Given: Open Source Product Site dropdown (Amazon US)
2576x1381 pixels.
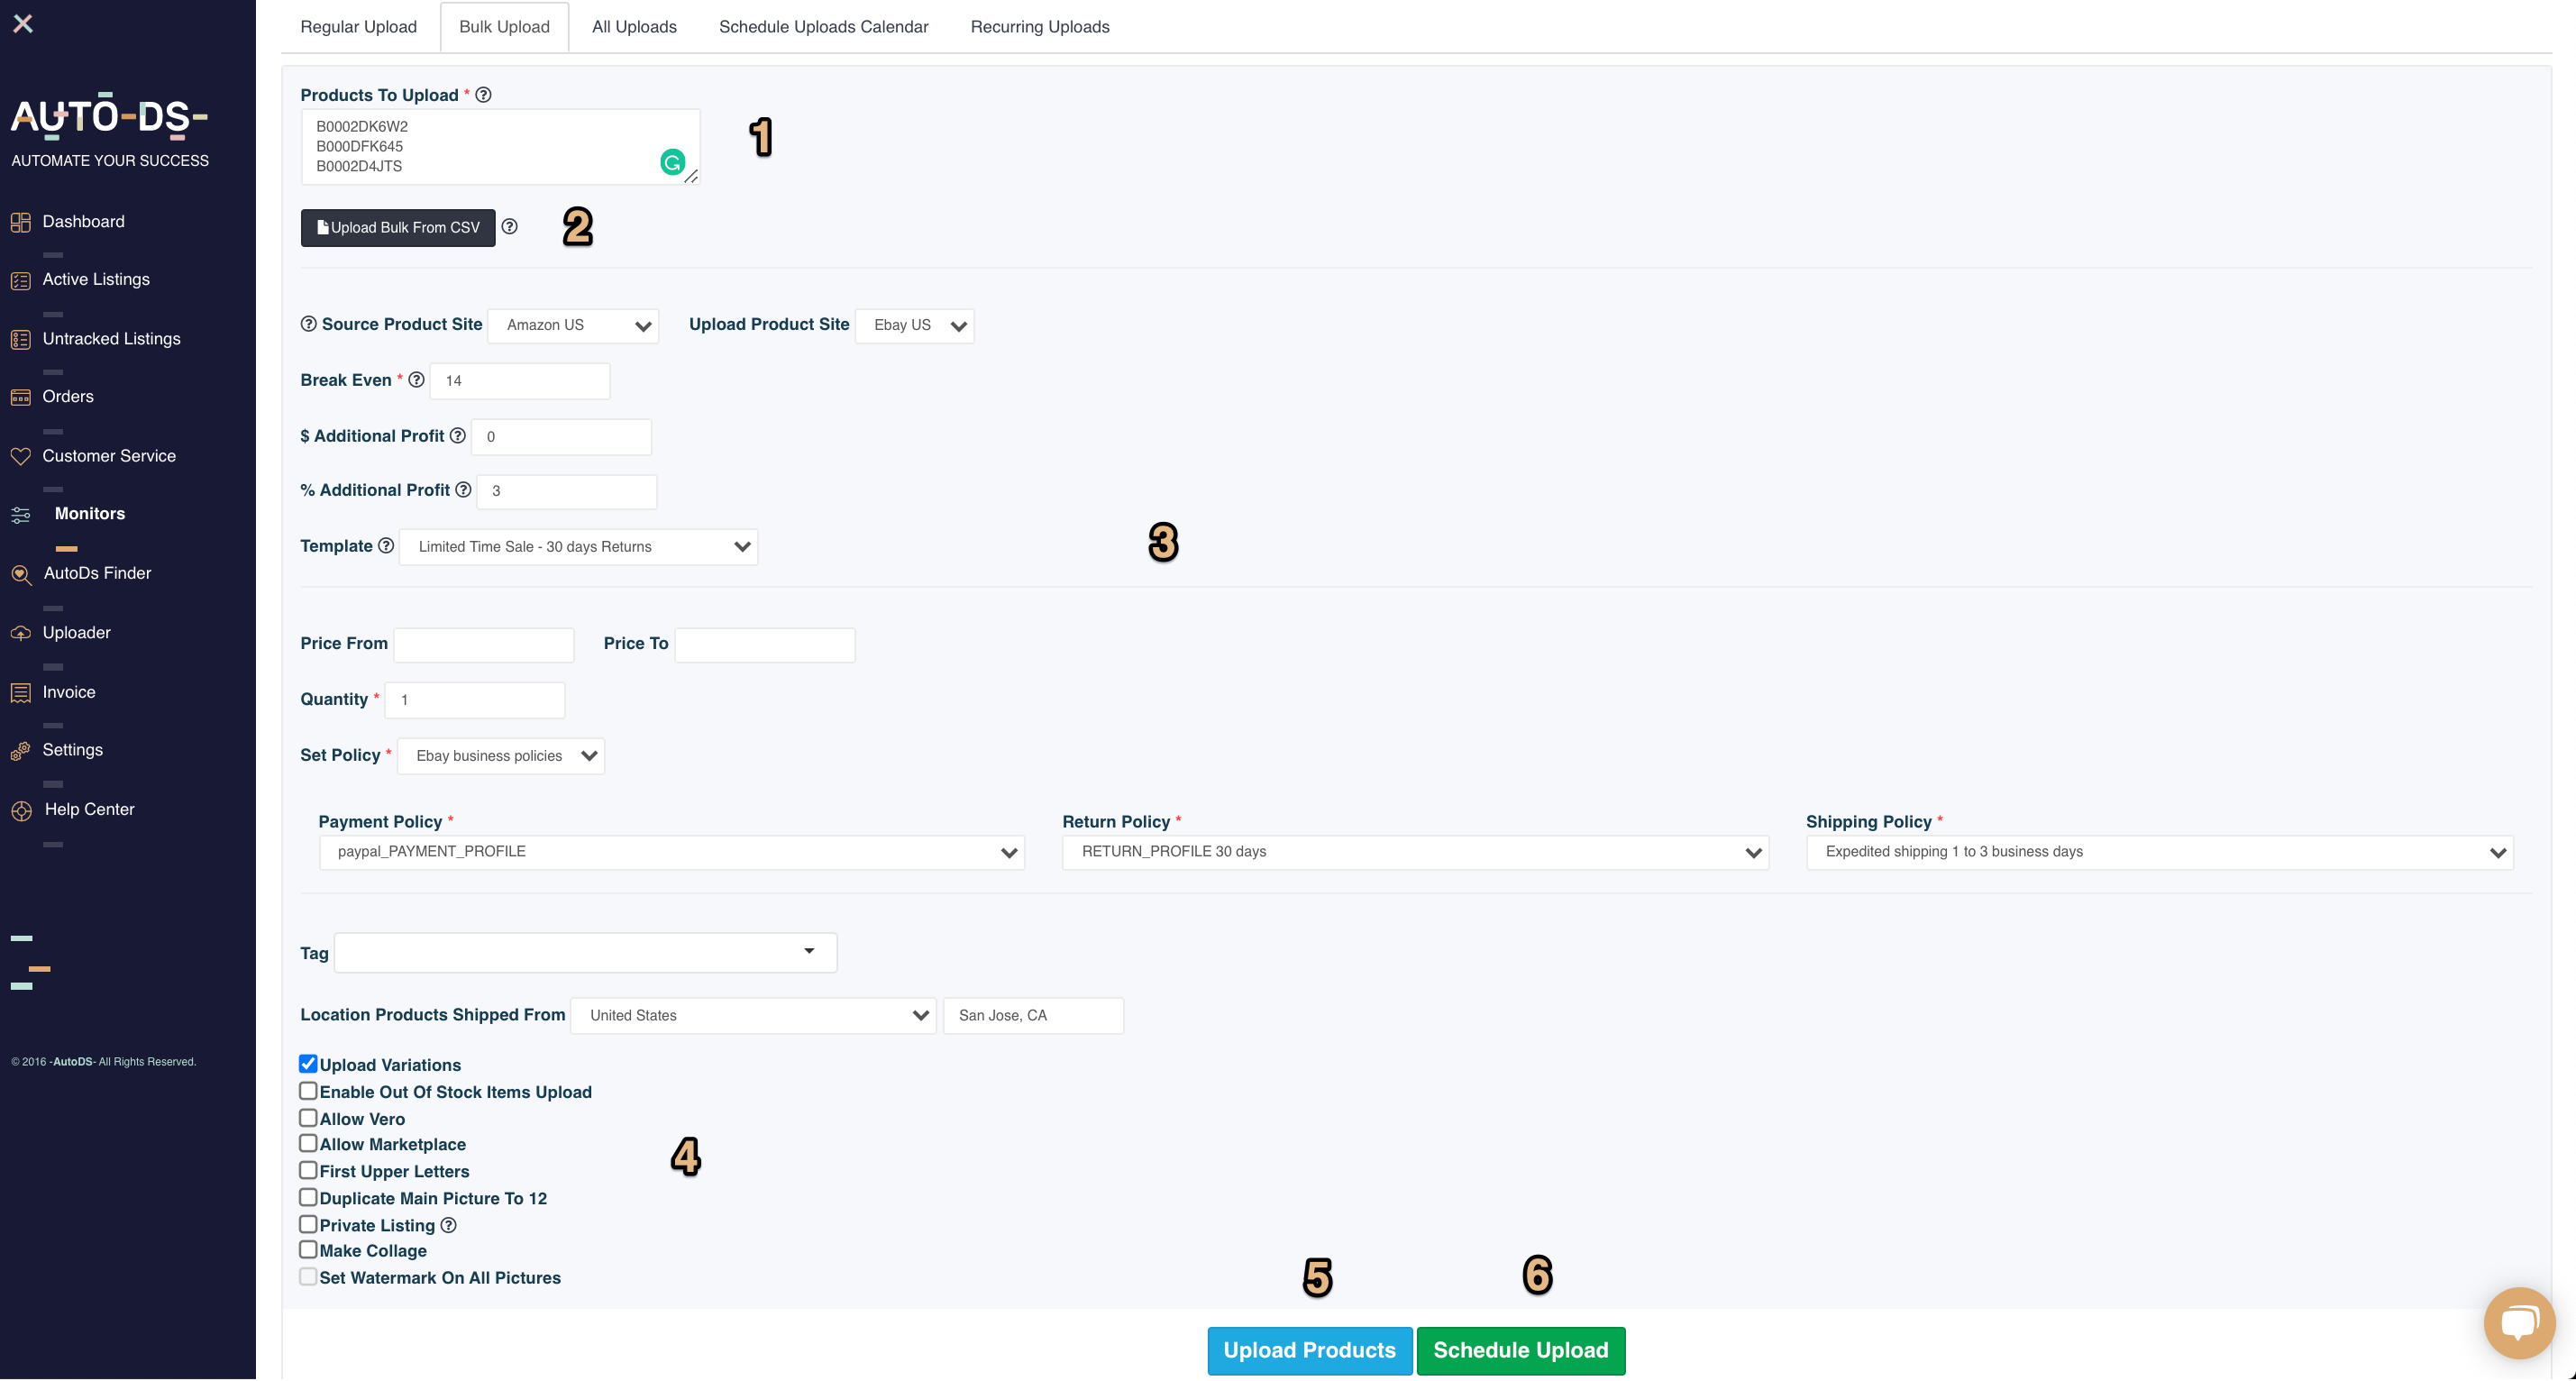Looking at the screenshot, I should (573, 325).
